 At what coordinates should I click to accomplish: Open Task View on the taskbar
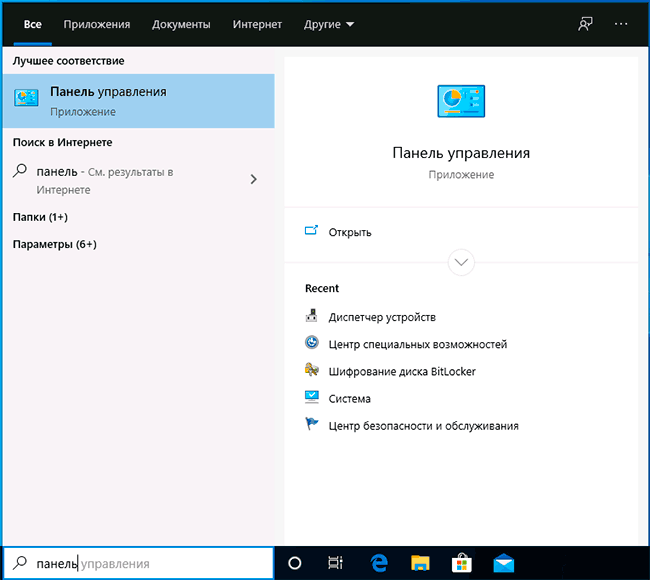(x=335, y=563)
